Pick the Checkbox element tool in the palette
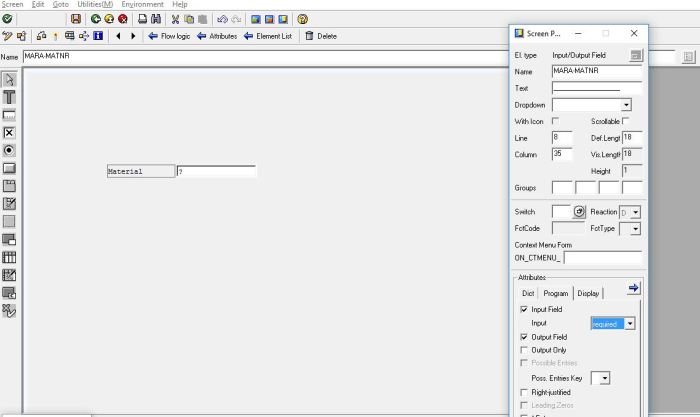Screen dimensions: 700x417 click(x=9, y=132)
